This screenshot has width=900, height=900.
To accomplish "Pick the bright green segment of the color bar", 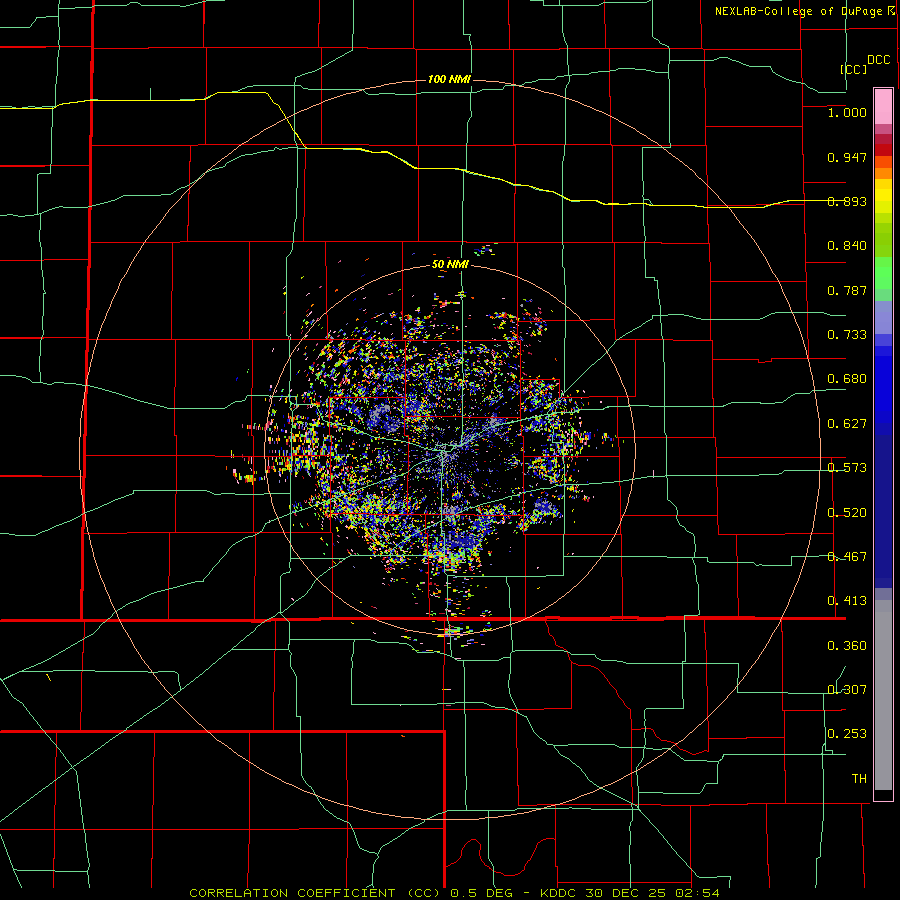I will click(x=883, y=273).
